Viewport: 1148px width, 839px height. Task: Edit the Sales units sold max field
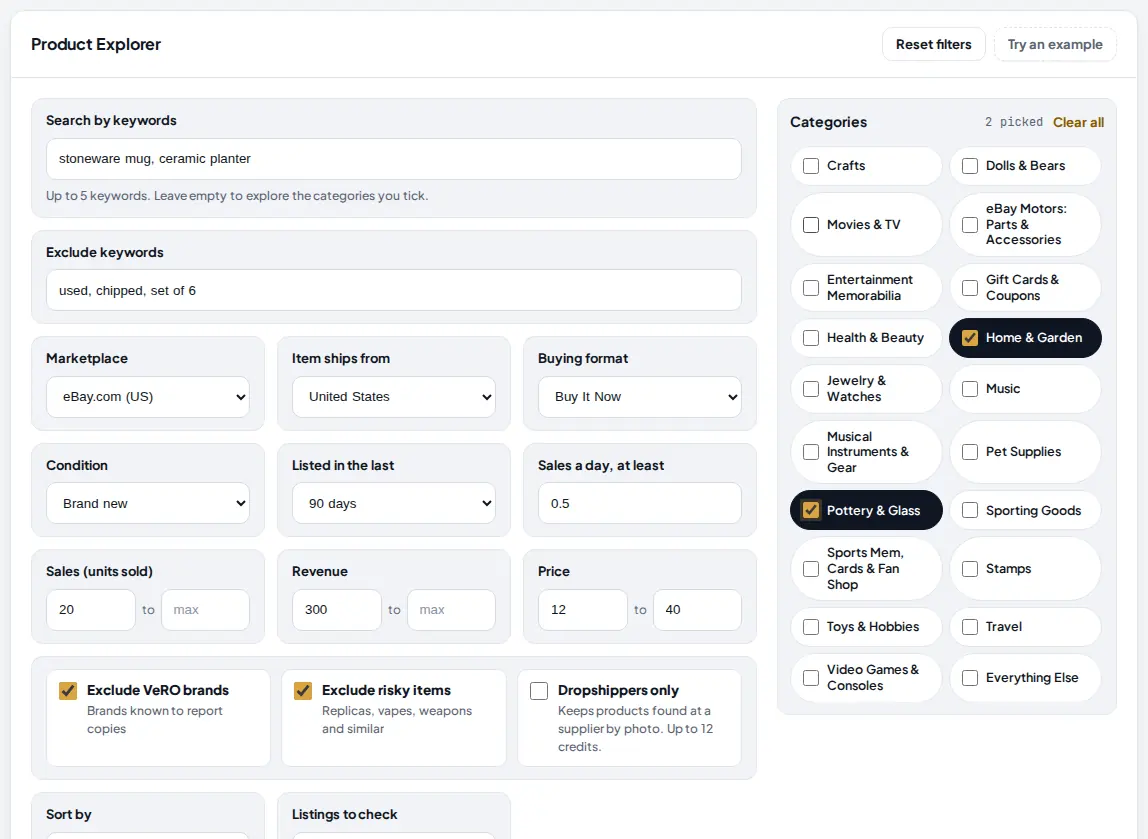click(205, 610)
